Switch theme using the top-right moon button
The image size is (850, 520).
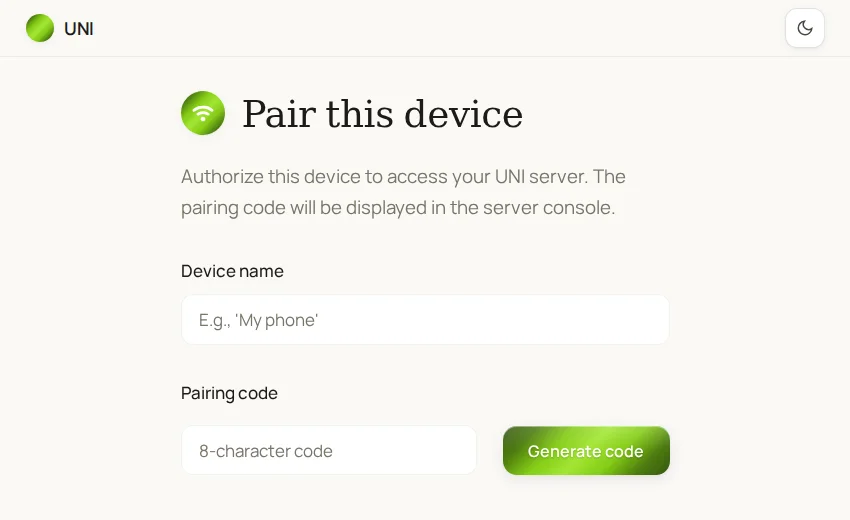coord(805,28)
